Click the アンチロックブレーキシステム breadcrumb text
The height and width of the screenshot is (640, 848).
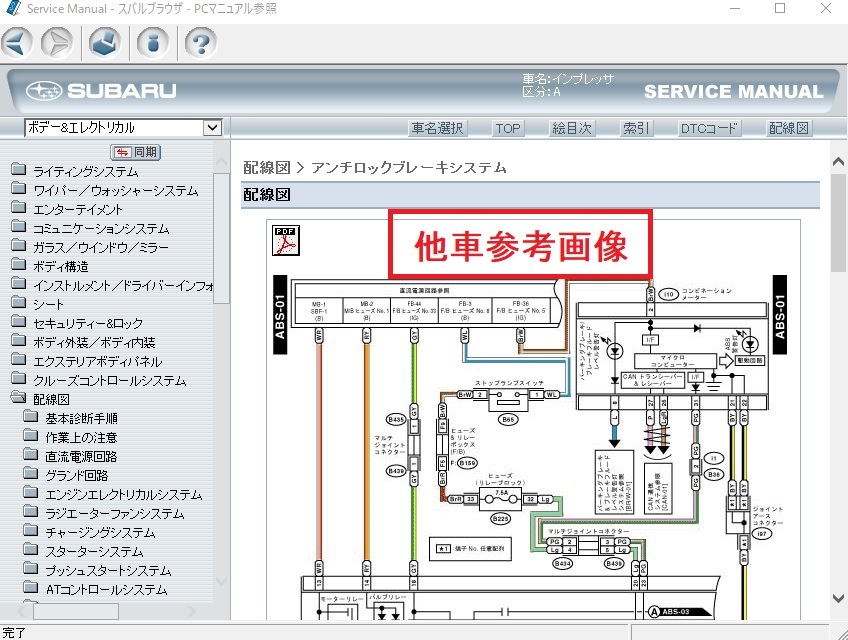coord(409,168)
